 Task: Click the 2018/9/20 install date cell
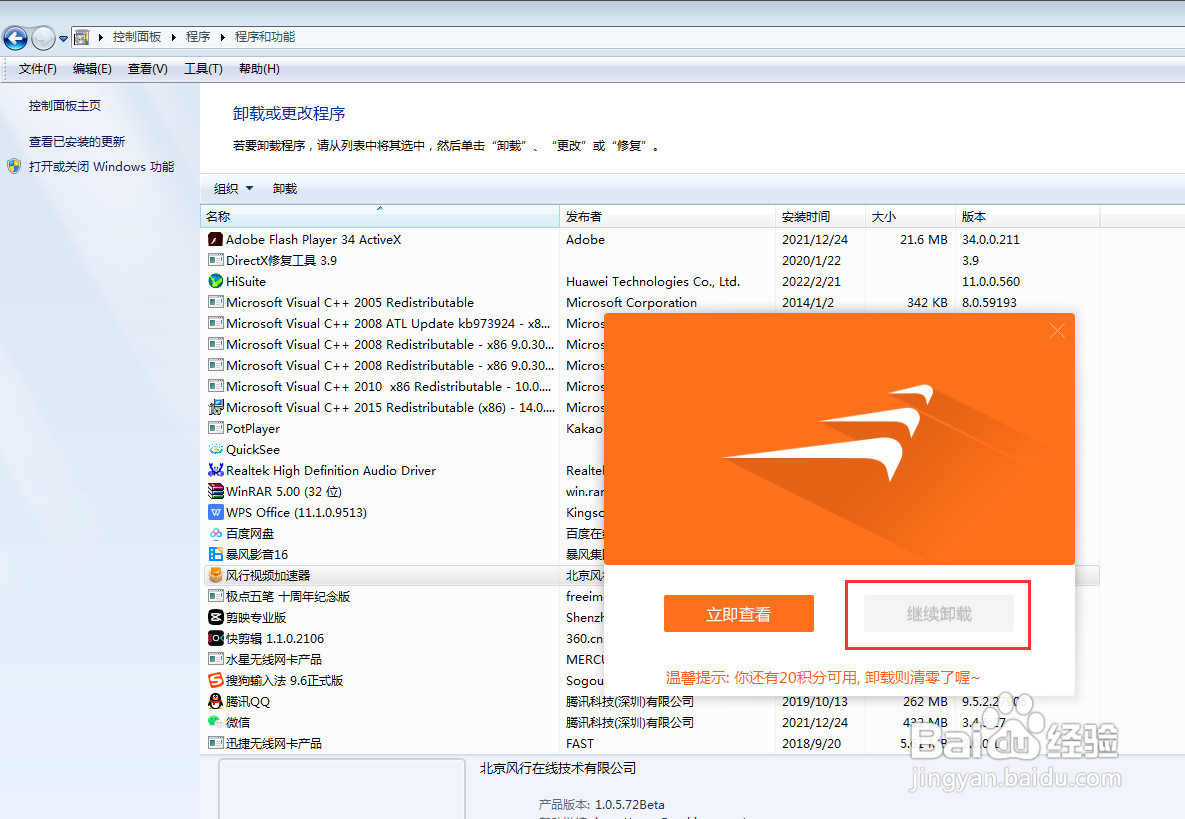pyautogui.click(x=811, y=743)
